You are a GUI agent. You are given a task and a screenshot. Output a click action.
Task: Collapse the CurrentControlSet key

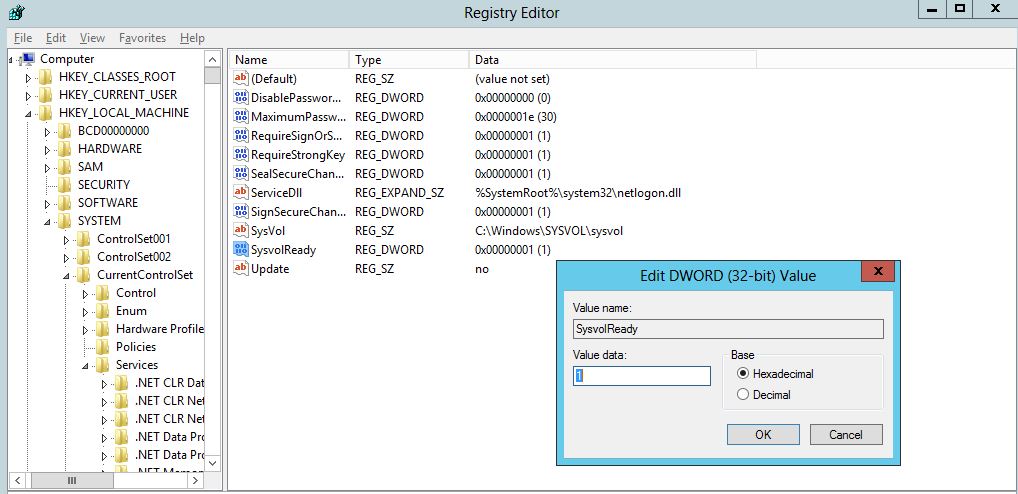[67, 275]
